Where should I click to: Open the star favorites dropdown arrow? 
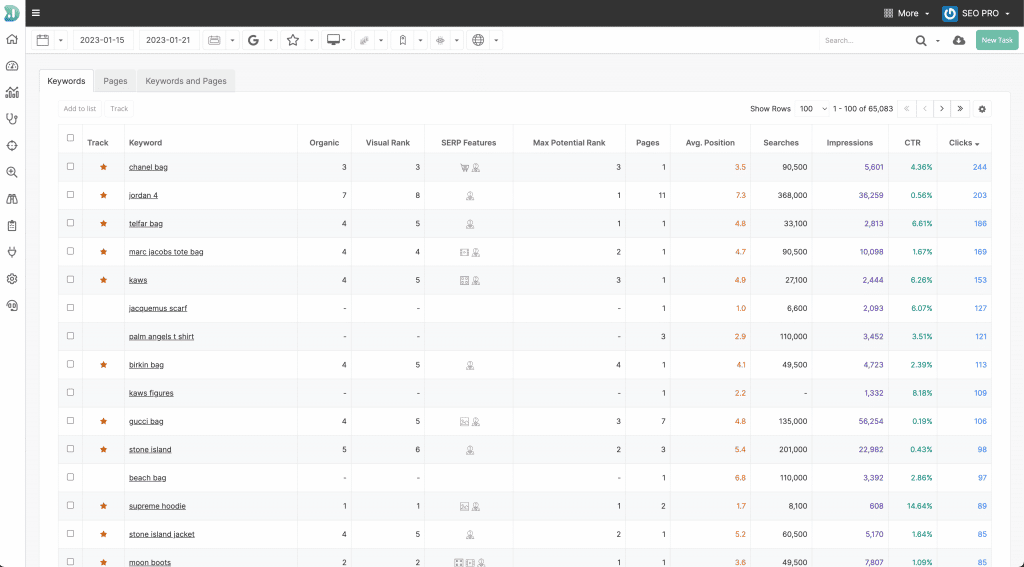(312, 40)
